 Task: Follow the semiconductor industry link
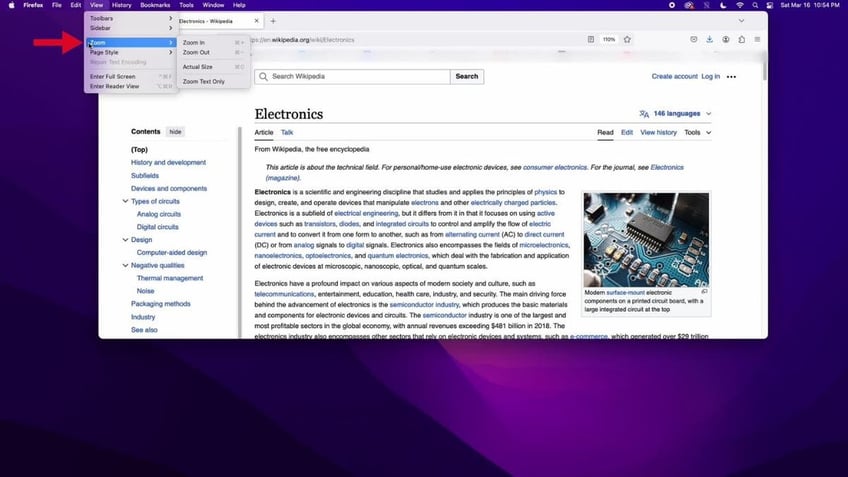coord(424,304)
